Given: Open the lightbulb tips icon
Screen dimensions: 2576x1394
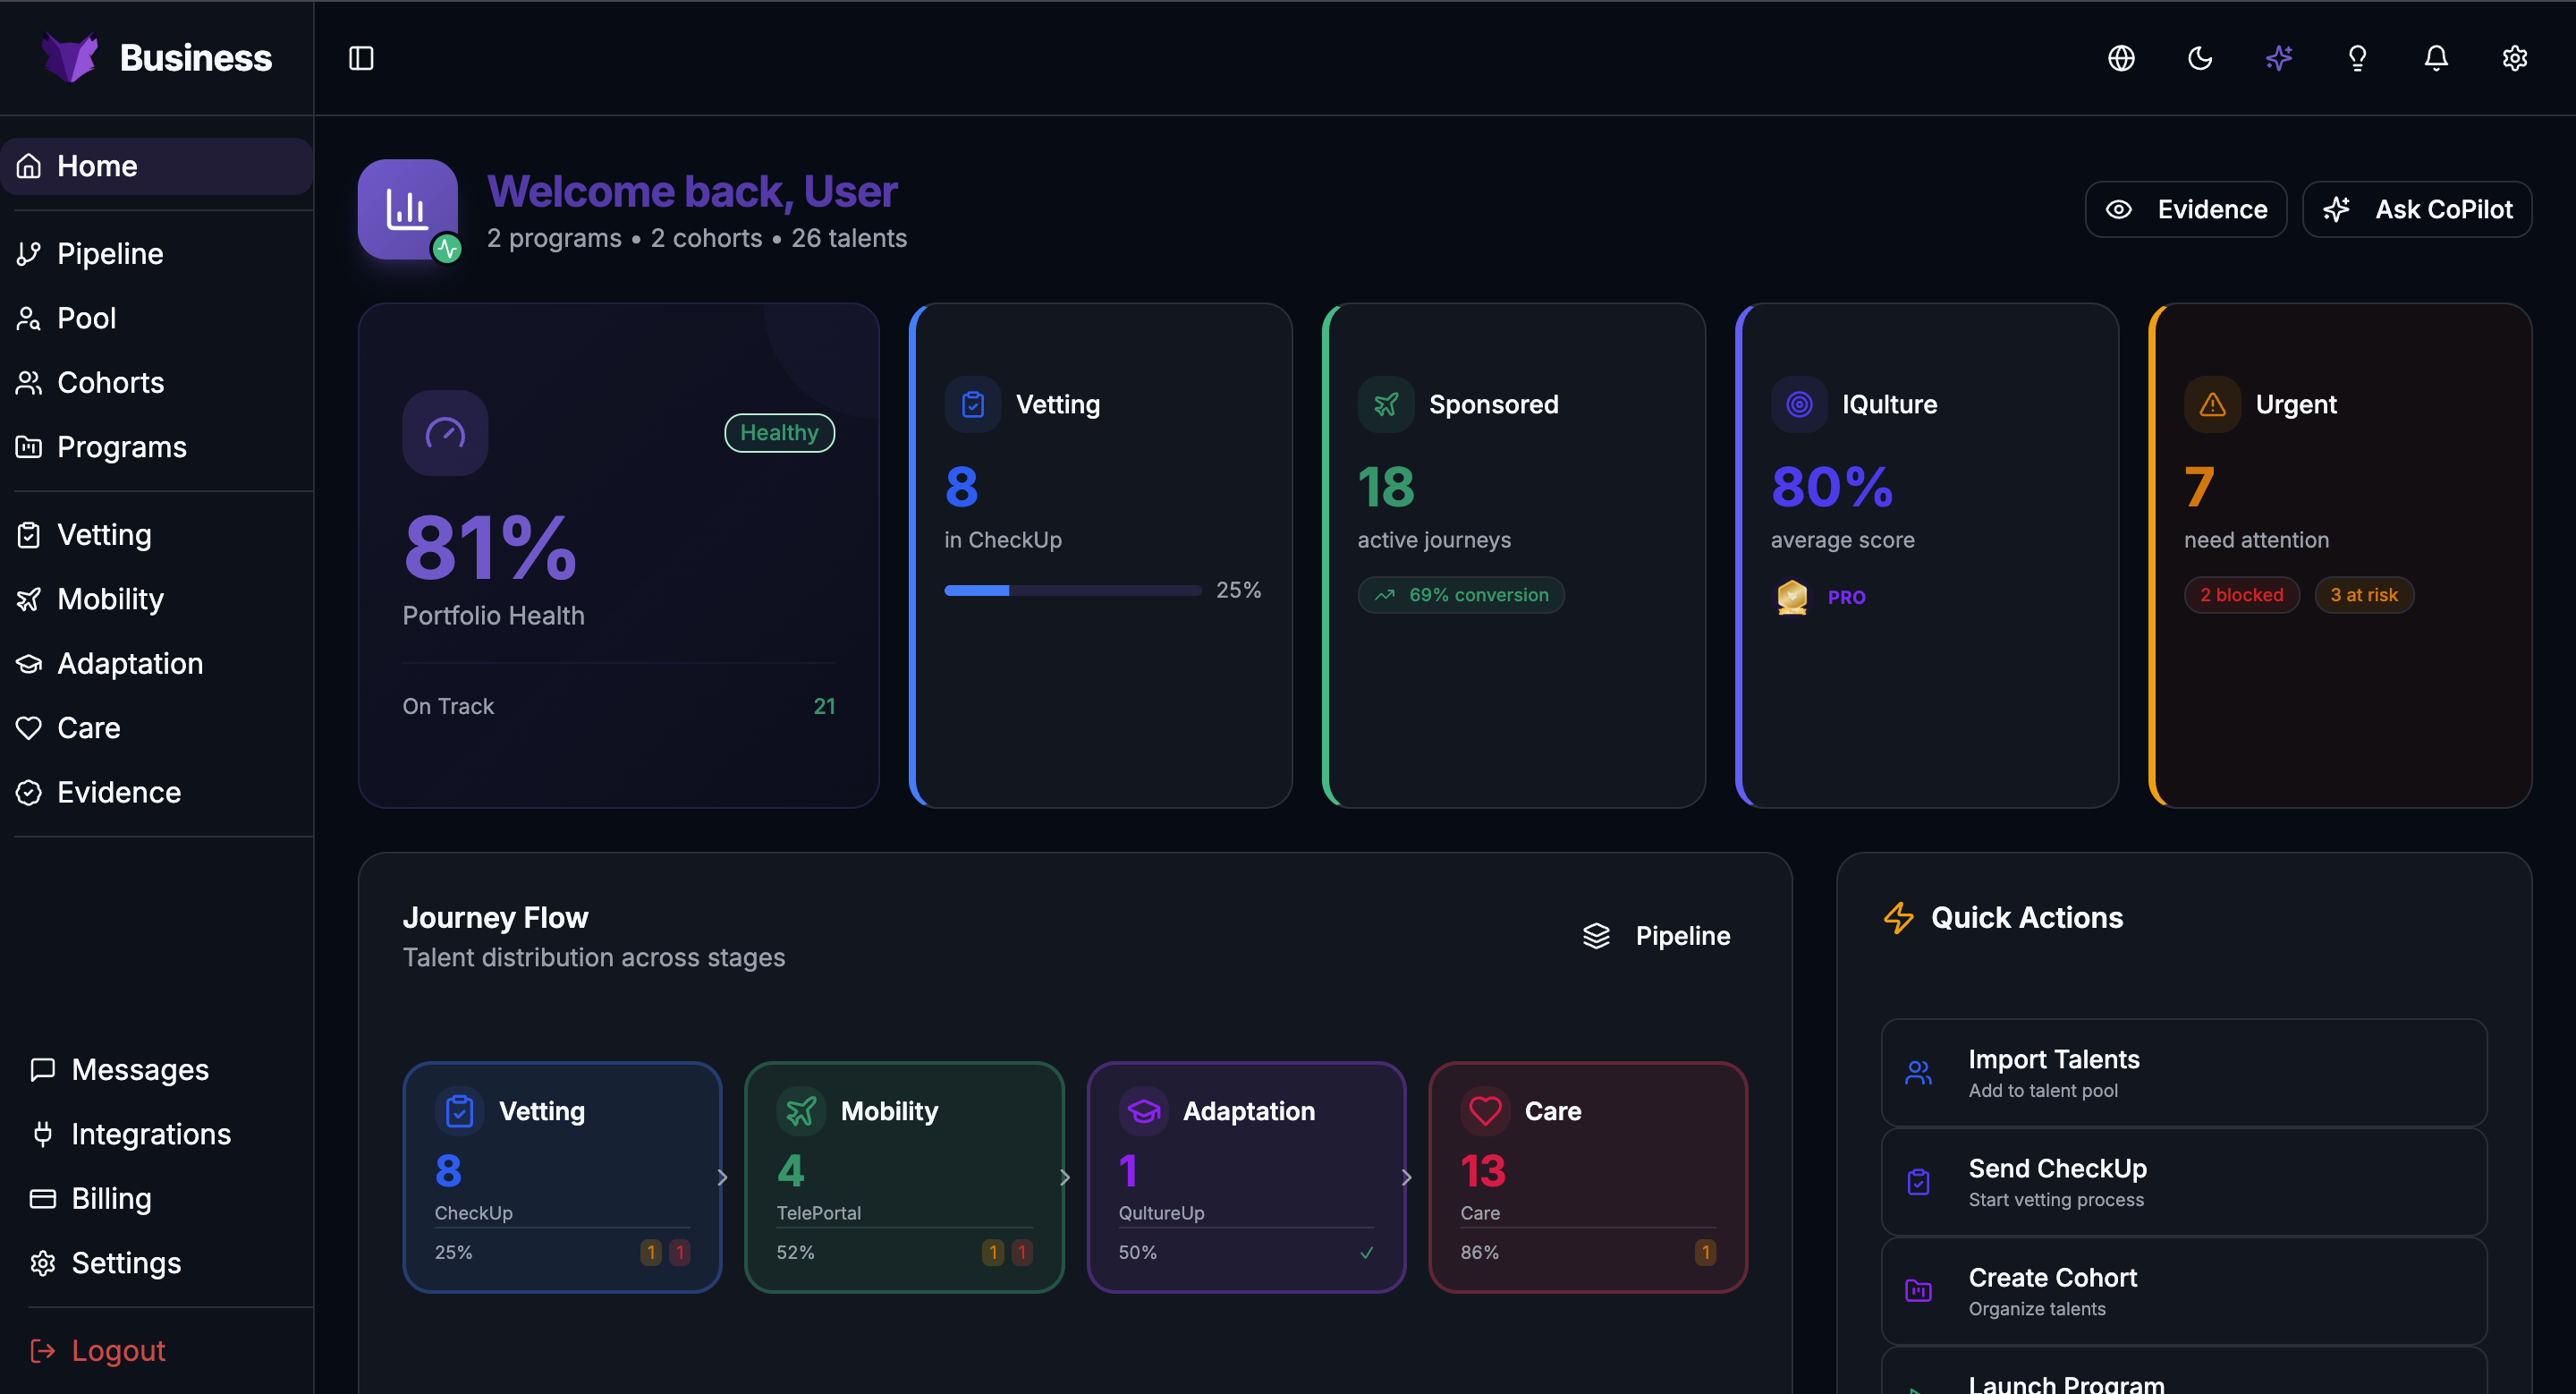Looking at the screenshot, I should [x=2357, y=58].
